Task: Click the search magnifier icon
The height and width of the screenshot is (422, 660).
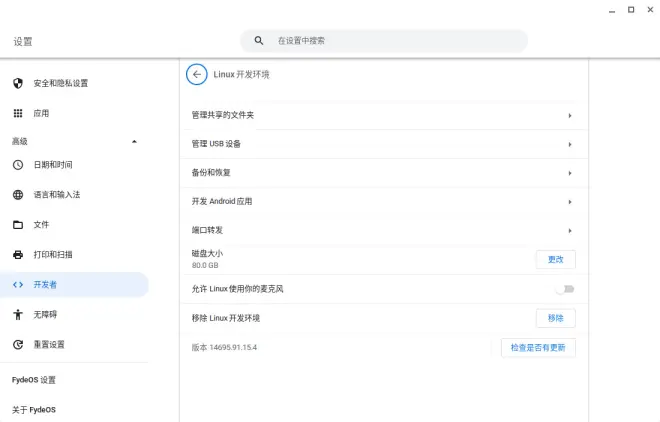Action: pos(259,40)
